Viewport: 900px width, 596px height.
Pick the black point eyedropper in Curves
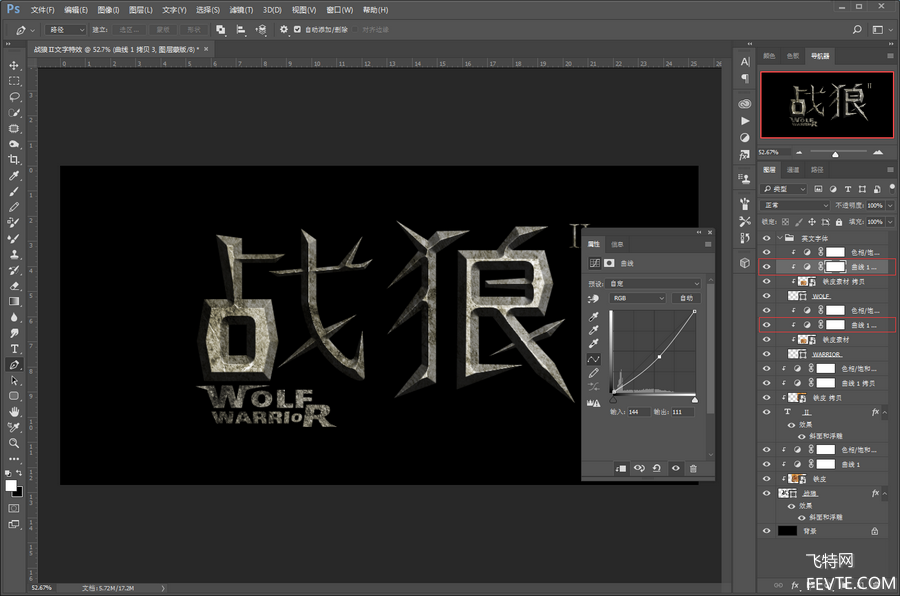click(593, 316)
